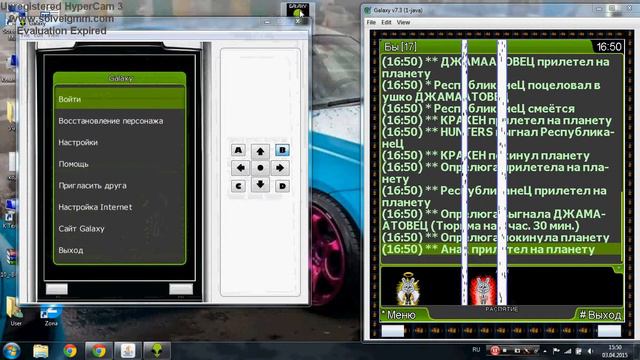Open the Zona desktop shortcut

click(51, 315)
